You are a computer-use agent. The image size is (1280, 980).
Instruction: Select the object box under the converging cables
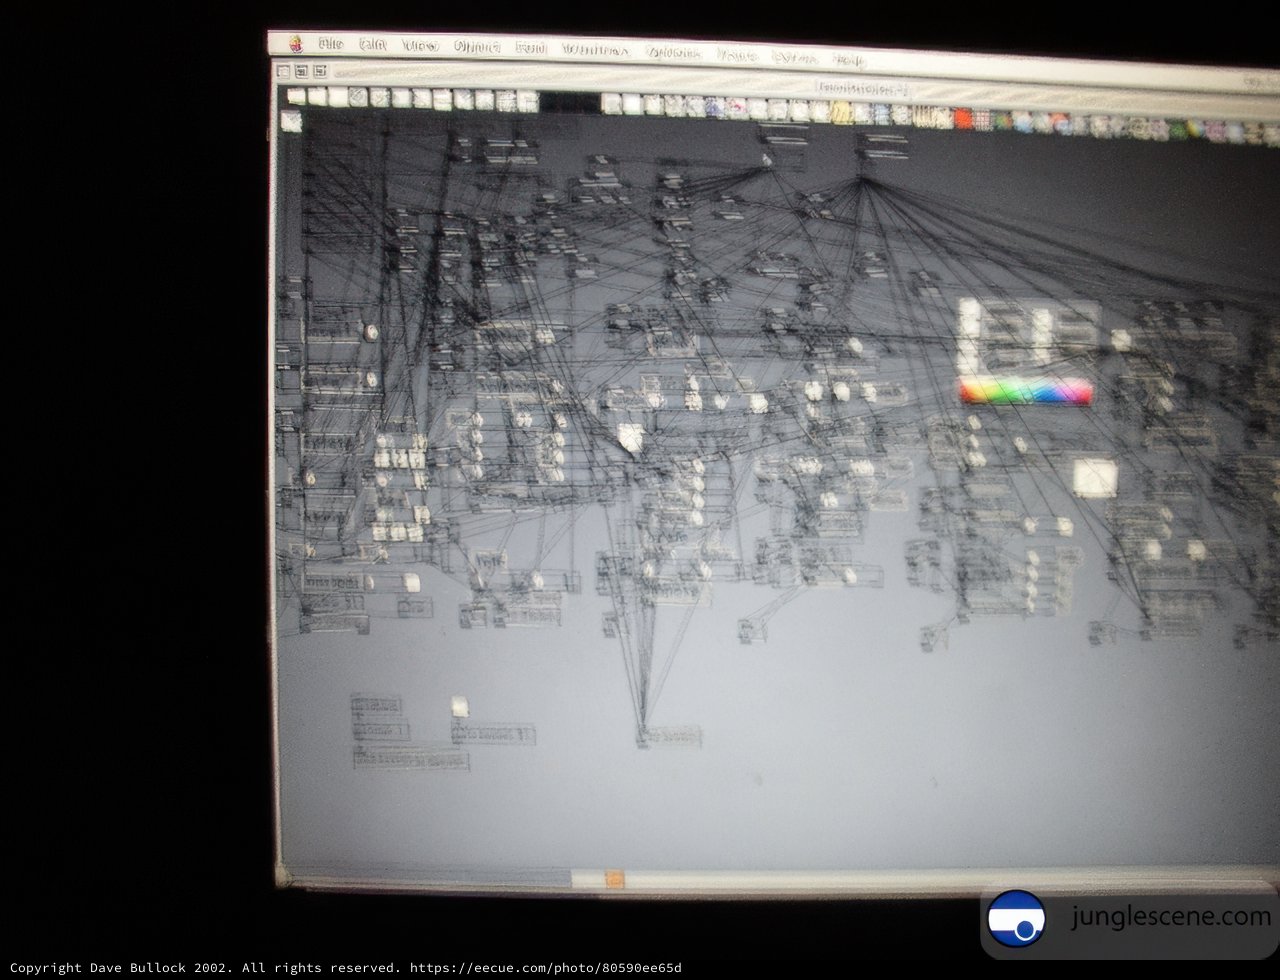[669, 738]
